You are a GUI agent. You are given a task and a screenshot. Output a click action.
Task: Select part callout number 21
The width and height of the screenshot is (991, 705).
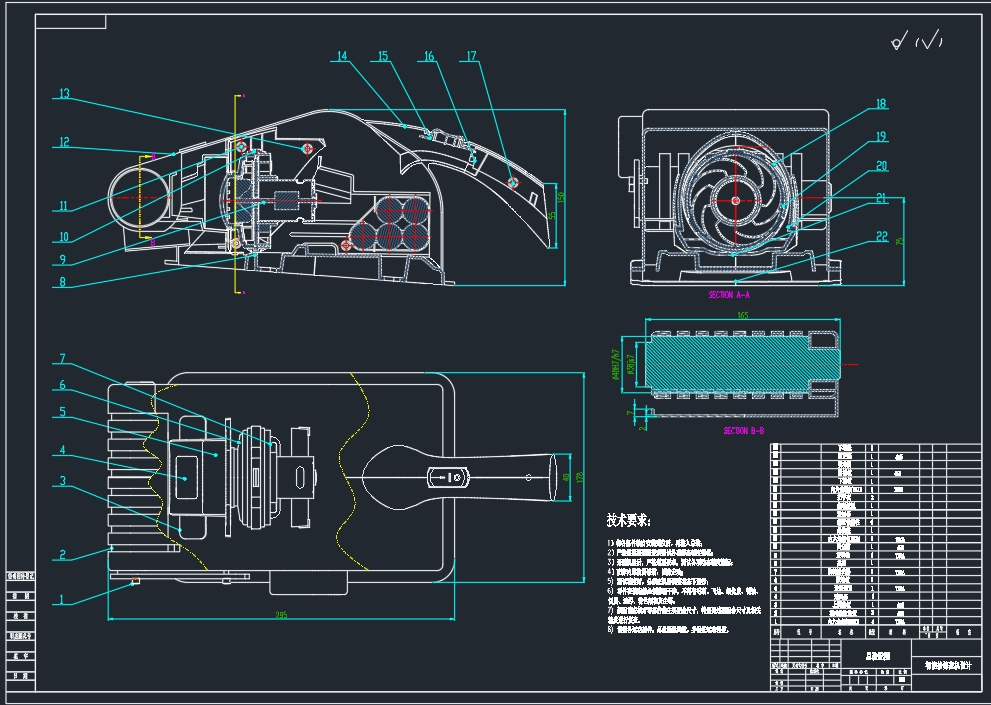click(882, 199)
